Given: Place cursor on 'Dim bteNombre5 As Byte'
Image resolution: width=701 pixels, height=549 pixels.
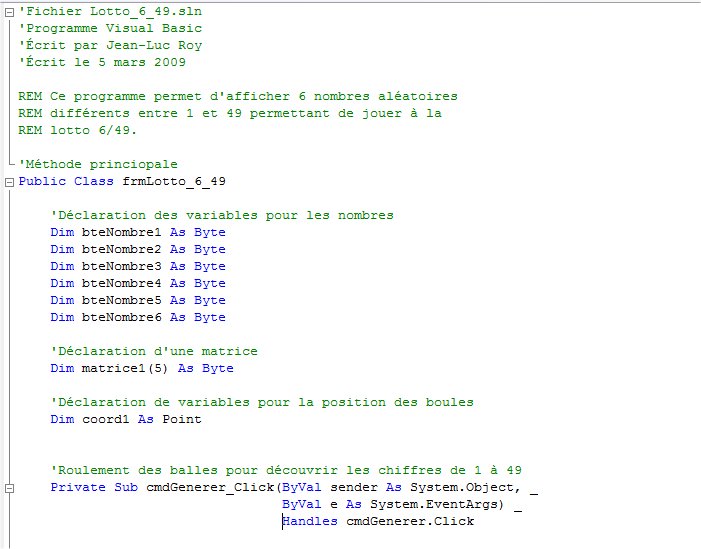Looking at the screenshot, I should [x=138, y=300].
